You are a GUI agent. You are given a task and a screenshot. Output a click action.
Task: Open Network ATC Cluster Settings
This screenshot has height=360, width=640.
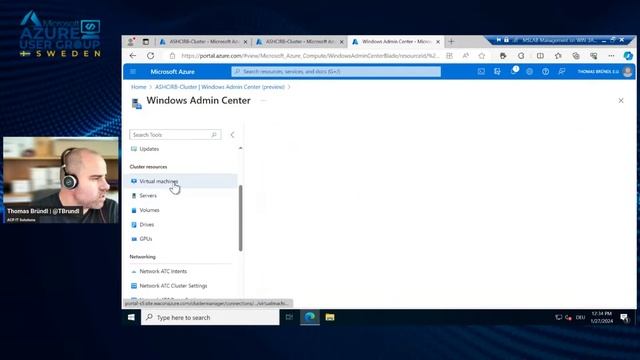coord(173,286)
